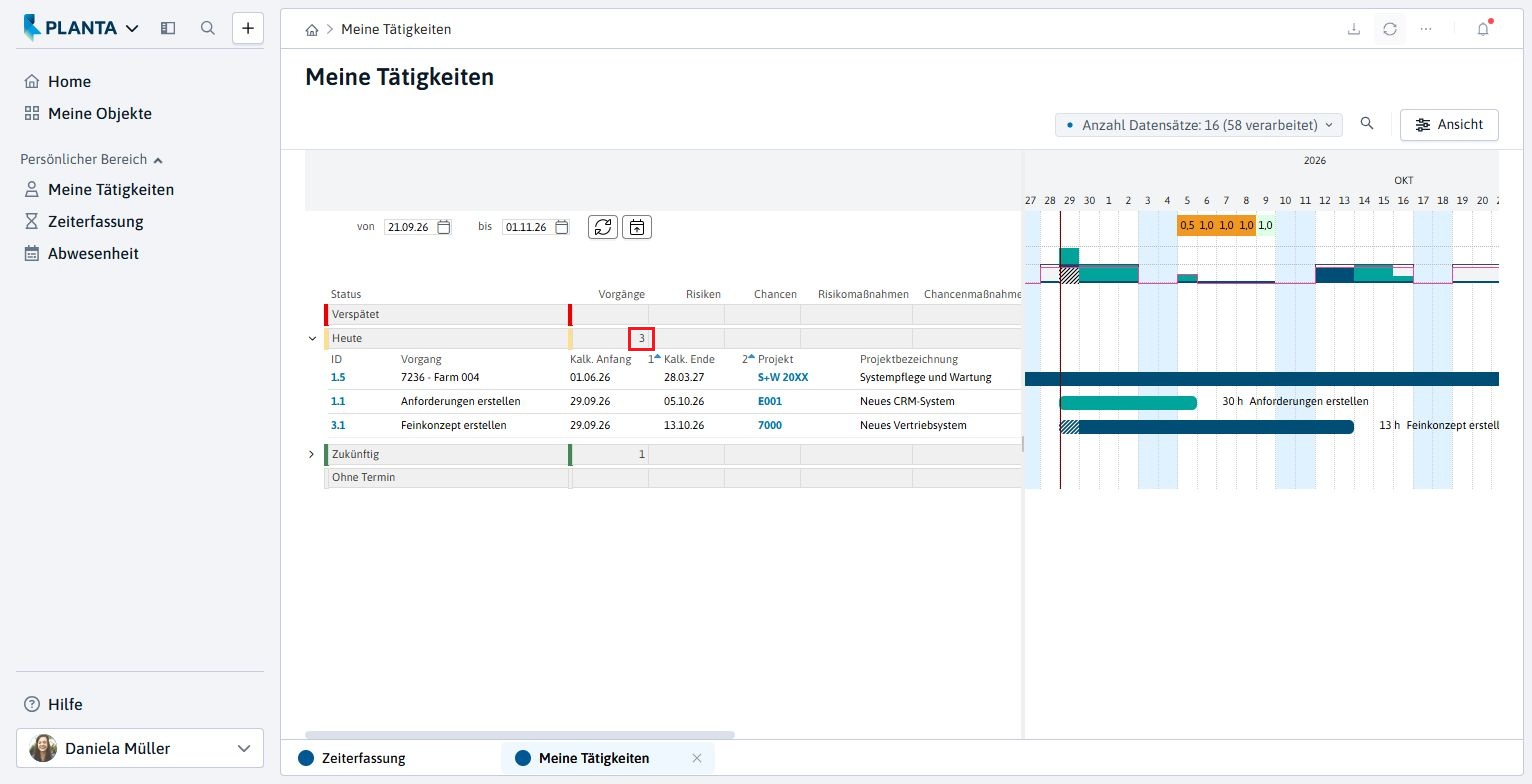Open task ID 1.5 link

tap(337, 377)
